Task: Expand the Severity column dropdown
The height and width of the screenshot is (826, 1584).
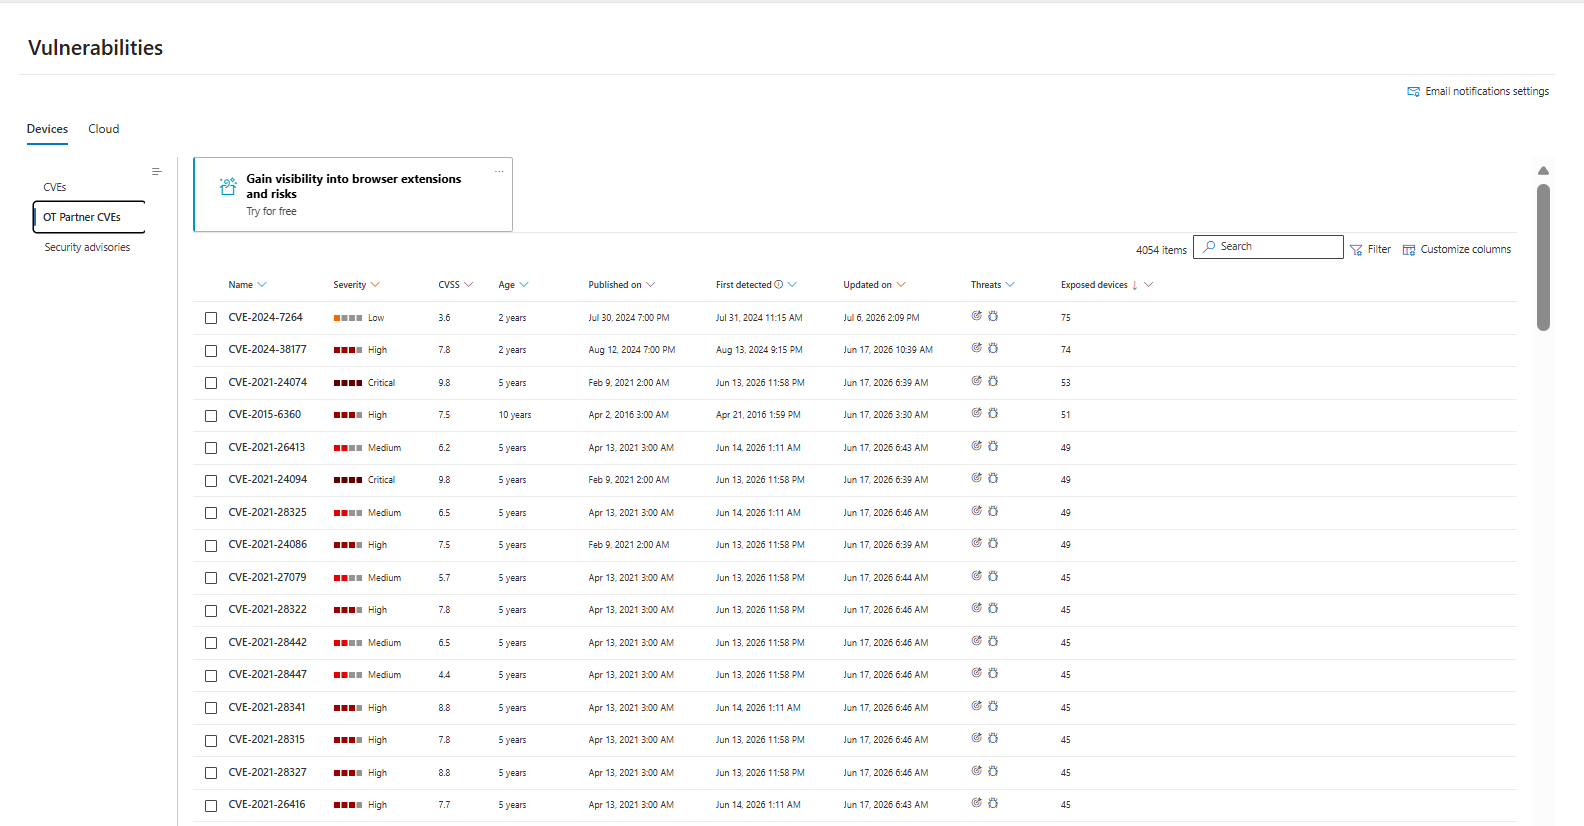Action: click(375, 285)
